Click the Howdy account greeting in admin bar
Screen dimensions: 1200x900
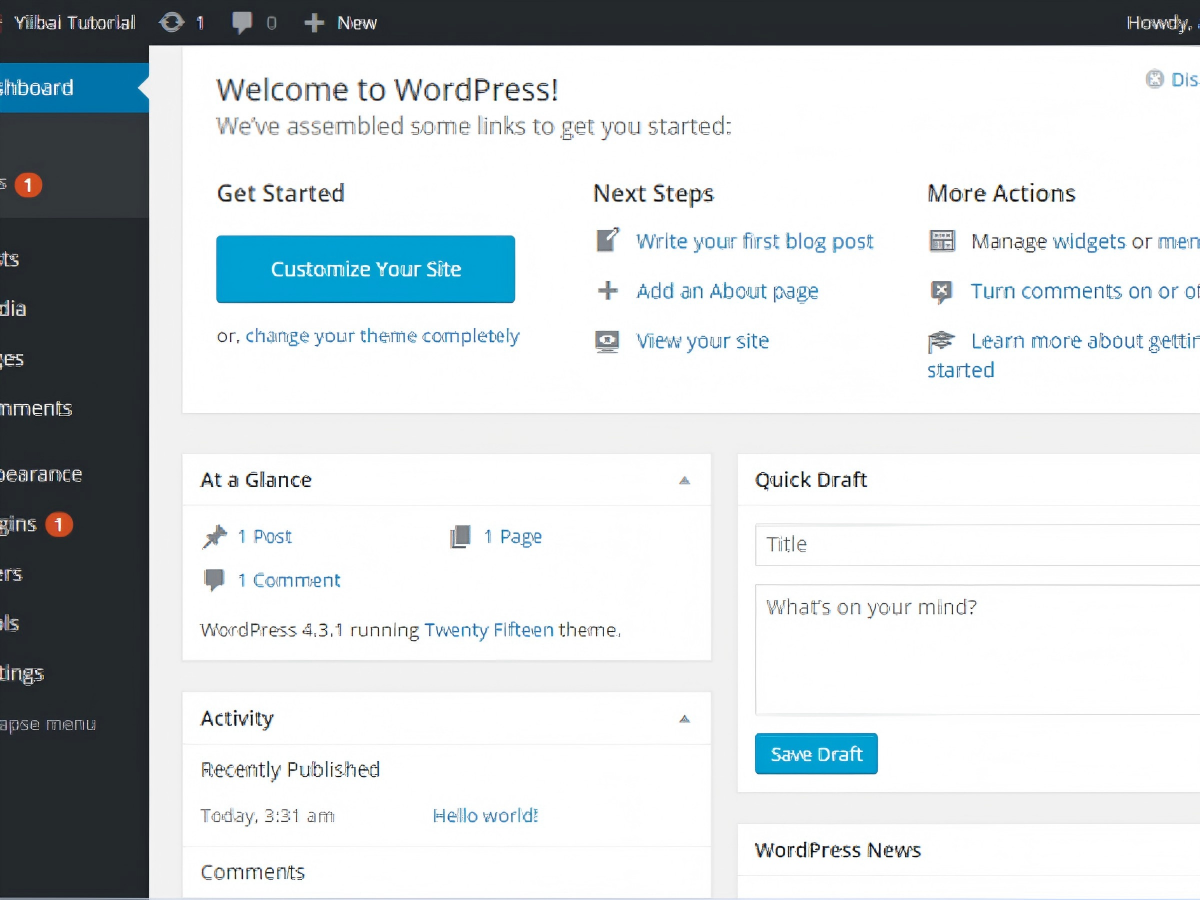(x=1163, y=22)
